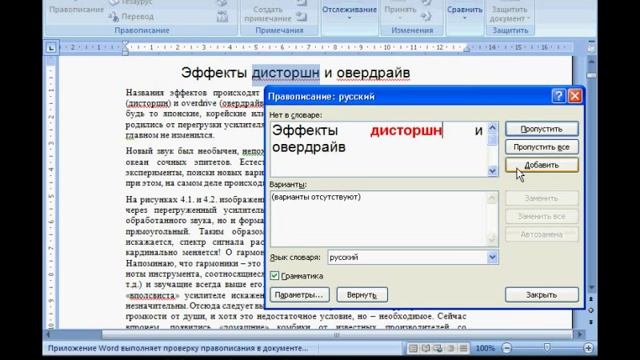Click zoom in plus button
Viewport: 640px width, 360px height.
tap(588, 348)
